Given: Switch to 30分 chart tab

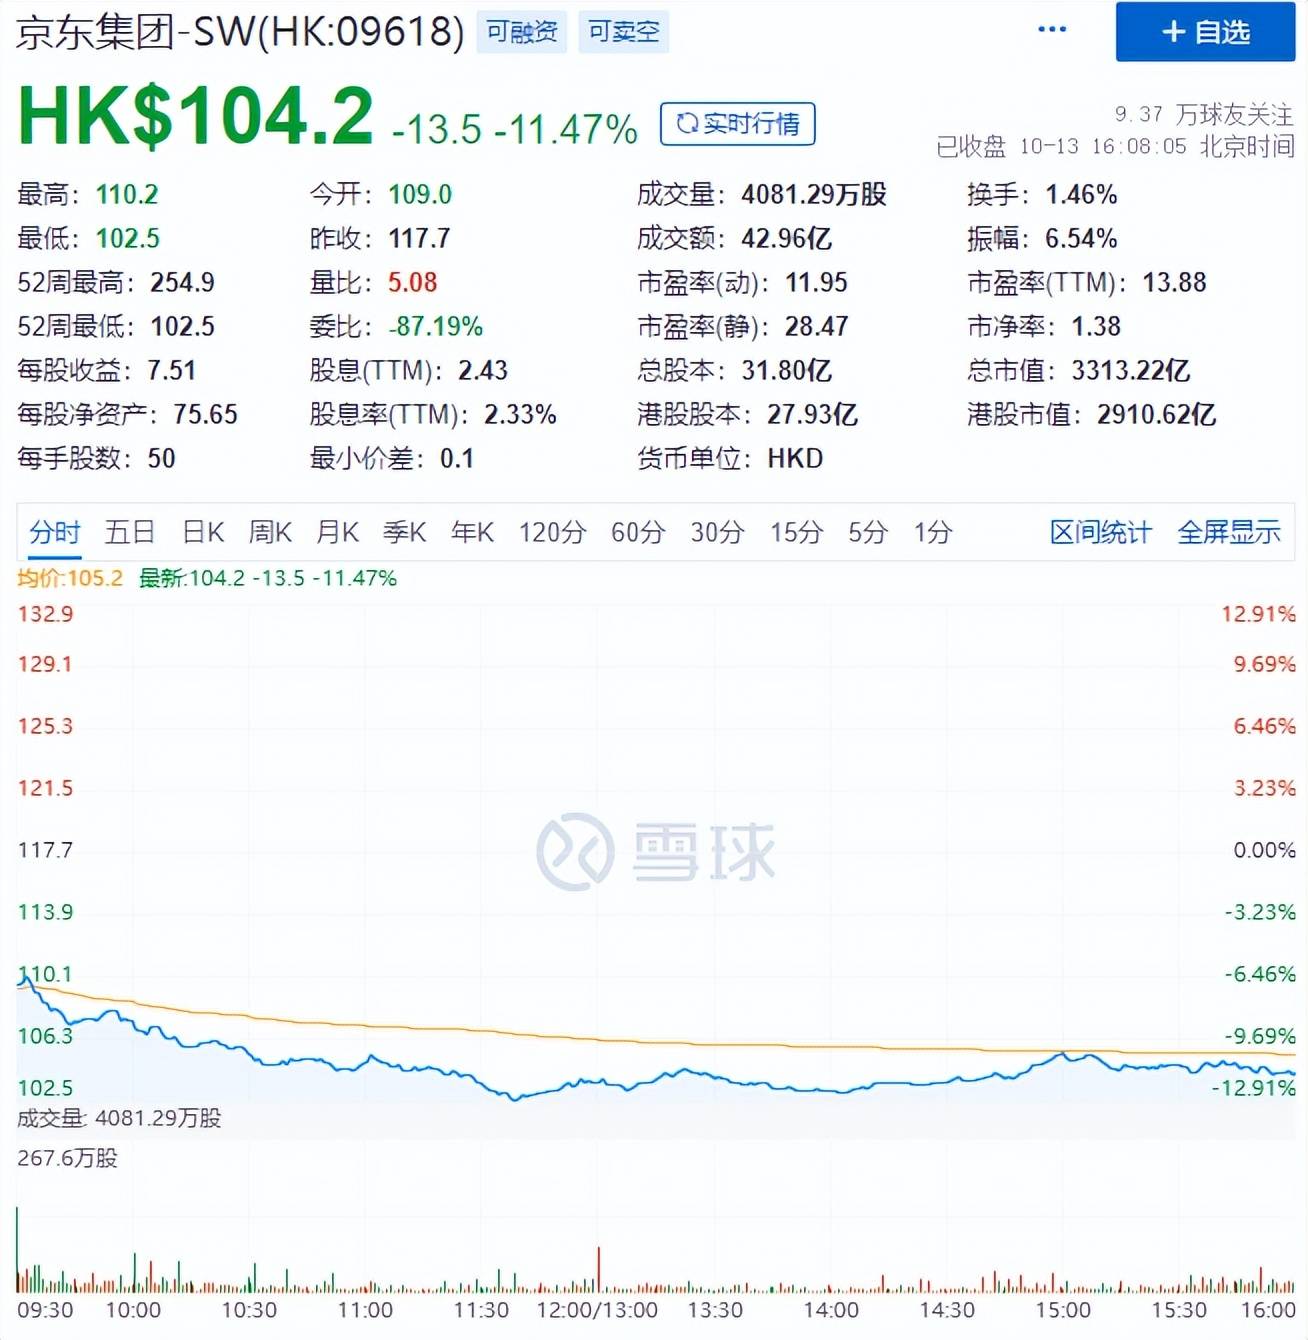Looking at the screenshot, I should pyautogui.click(x=717, y=532).
